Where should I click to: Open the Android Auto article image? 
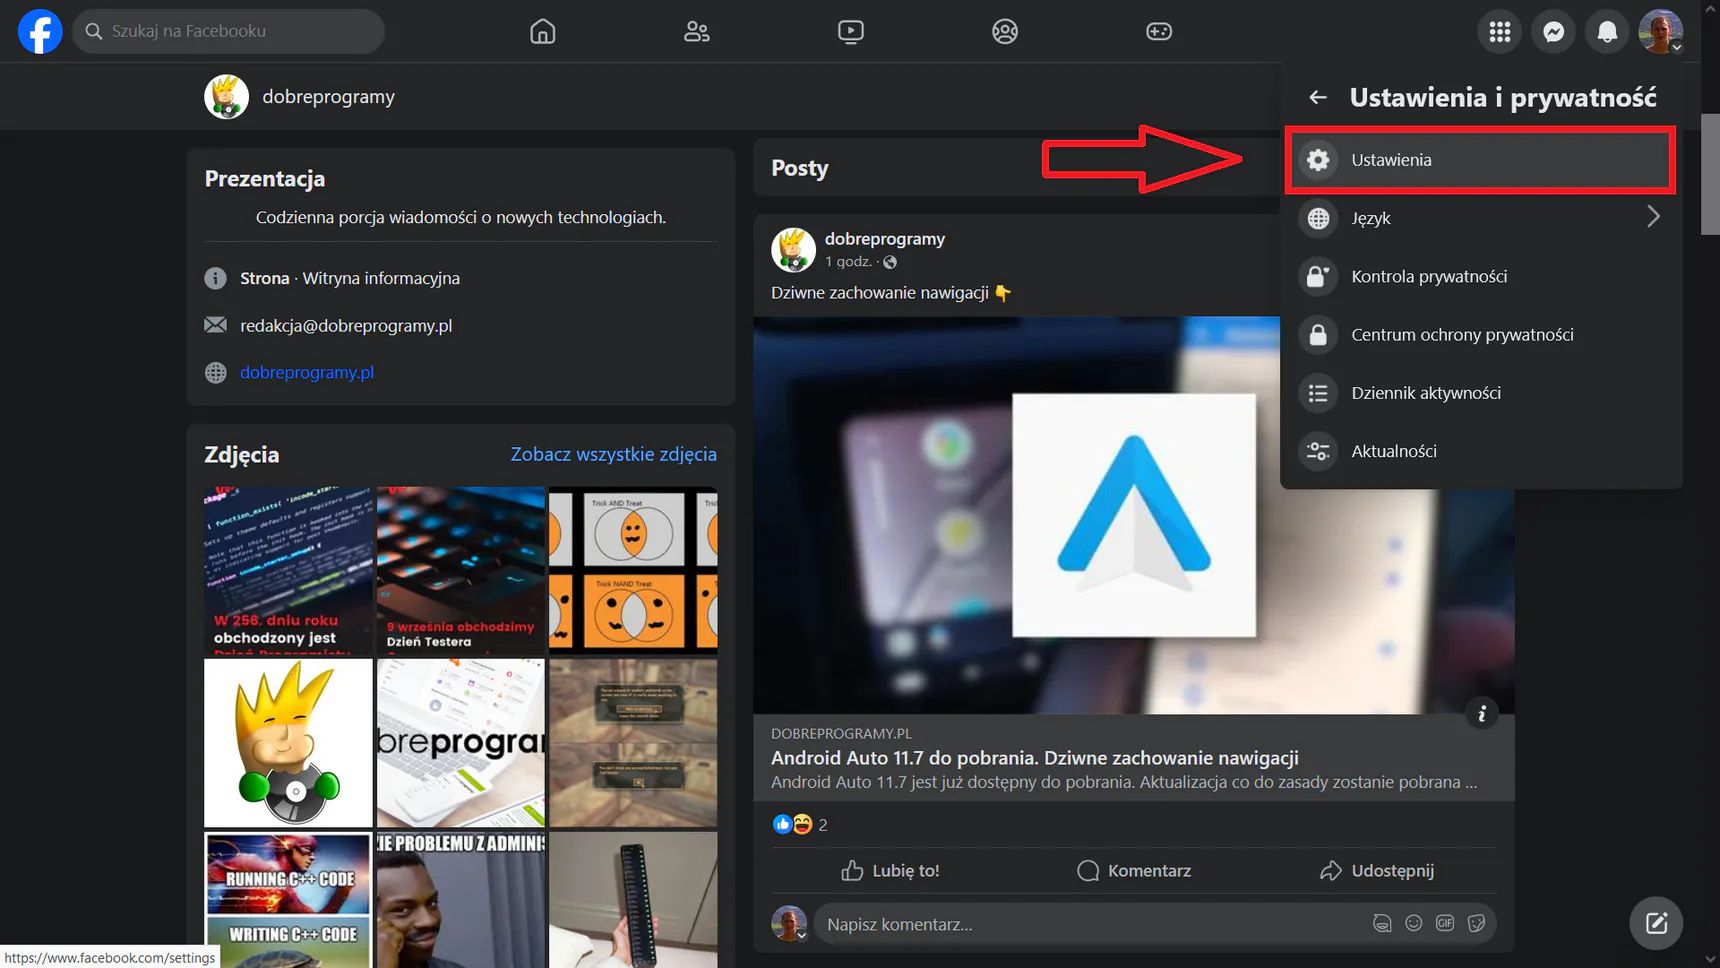coord(1134,515)
